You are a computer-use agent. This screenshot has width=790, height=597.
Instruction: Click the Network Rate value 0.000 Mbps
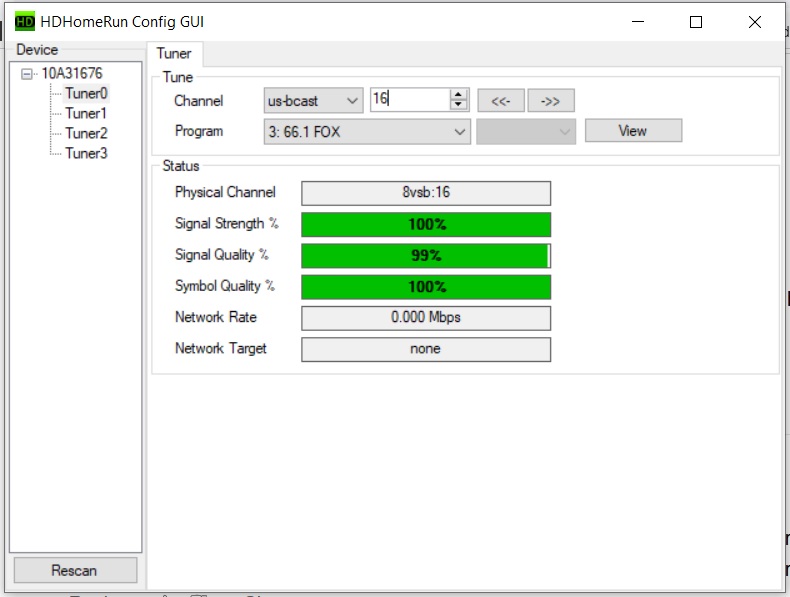coord(426,318)
